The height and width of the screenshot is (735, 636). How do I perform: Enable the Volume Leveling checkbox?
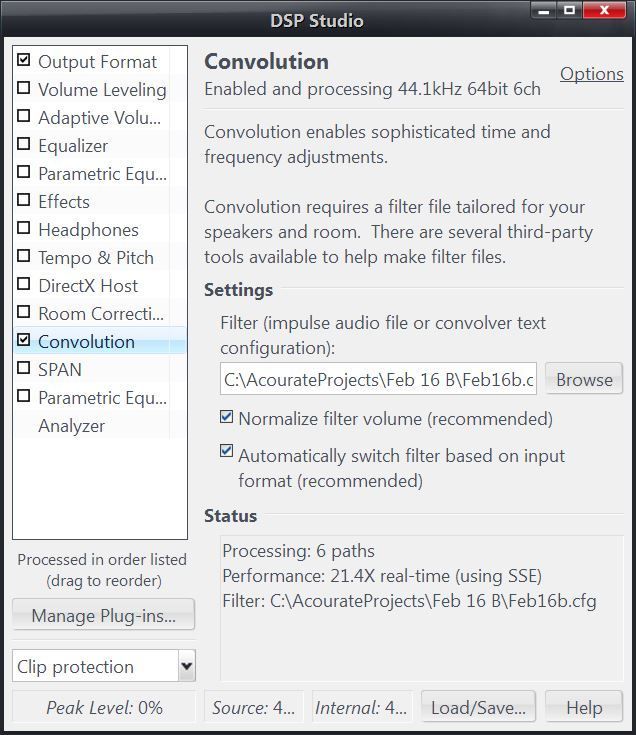pyautogui.click(x=23, y=88)
